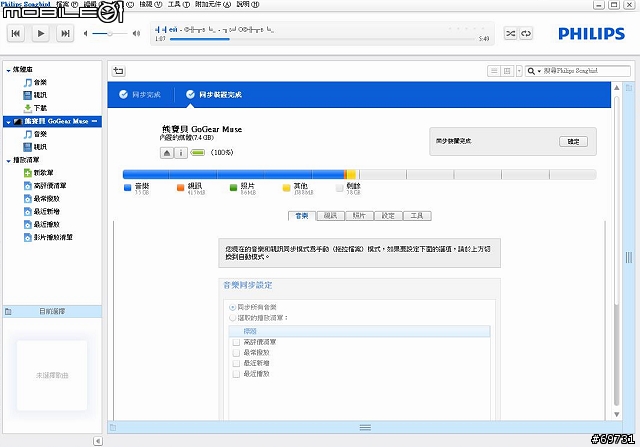Select the 同步裝置完成 status step
This screenshot has height=447, width=640.
(x=214, y=95)
